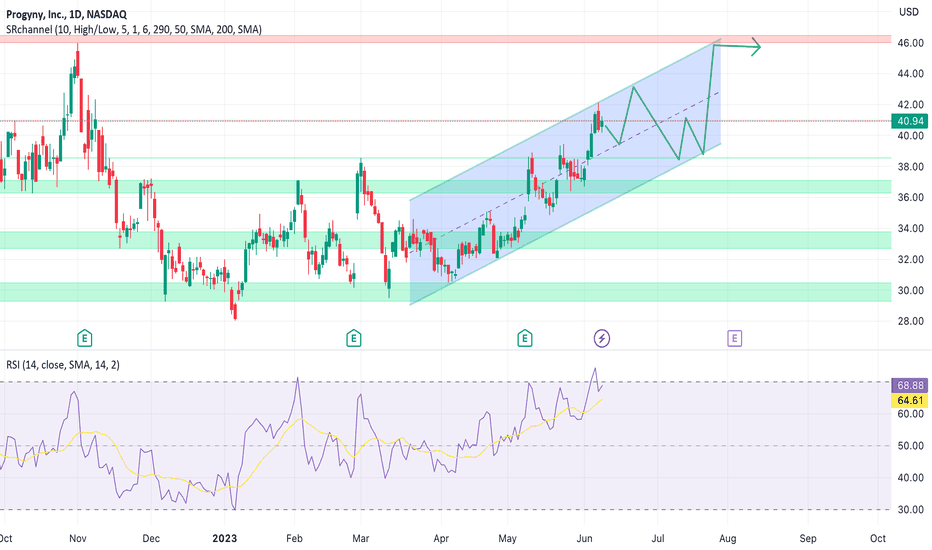Click the Oct label following Sep
This screenshot has height=550, width=932.
tap(878, 538)
